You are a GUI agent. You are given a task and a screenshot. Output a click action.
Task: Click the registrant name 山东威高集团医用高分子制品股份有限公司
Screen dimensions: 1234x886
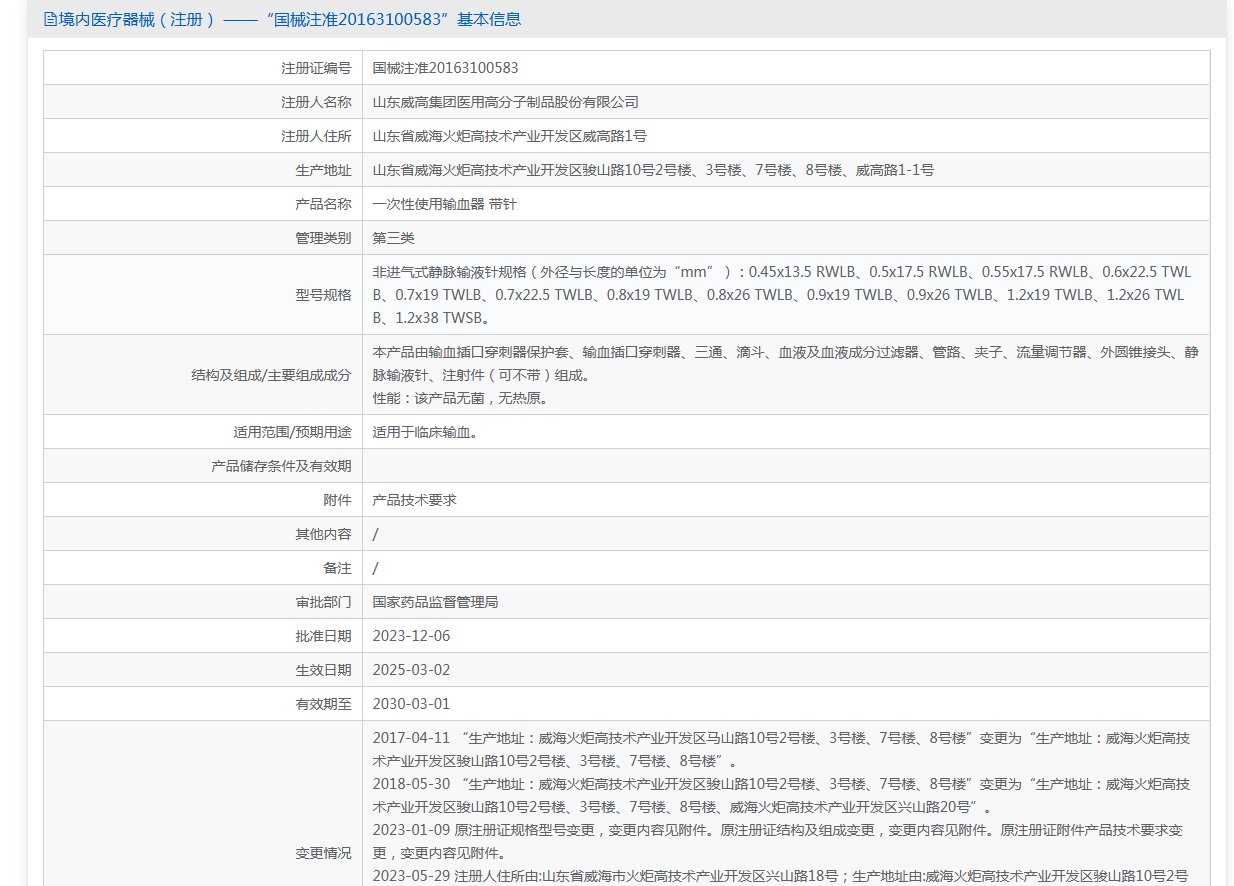(x=505, y=102)
